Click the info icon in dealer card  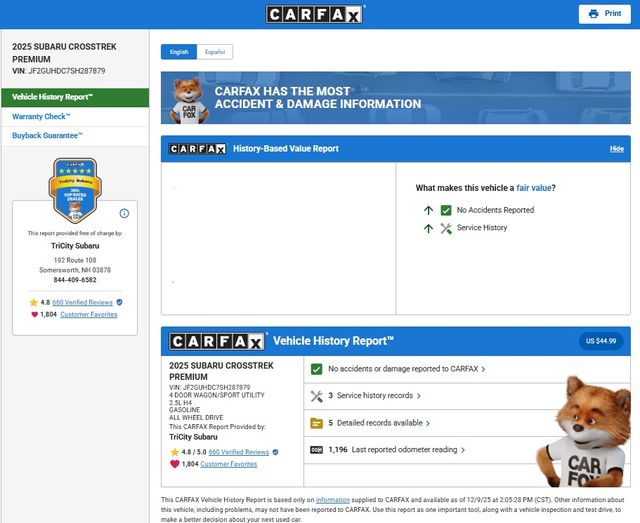click(x=124, y=213)
